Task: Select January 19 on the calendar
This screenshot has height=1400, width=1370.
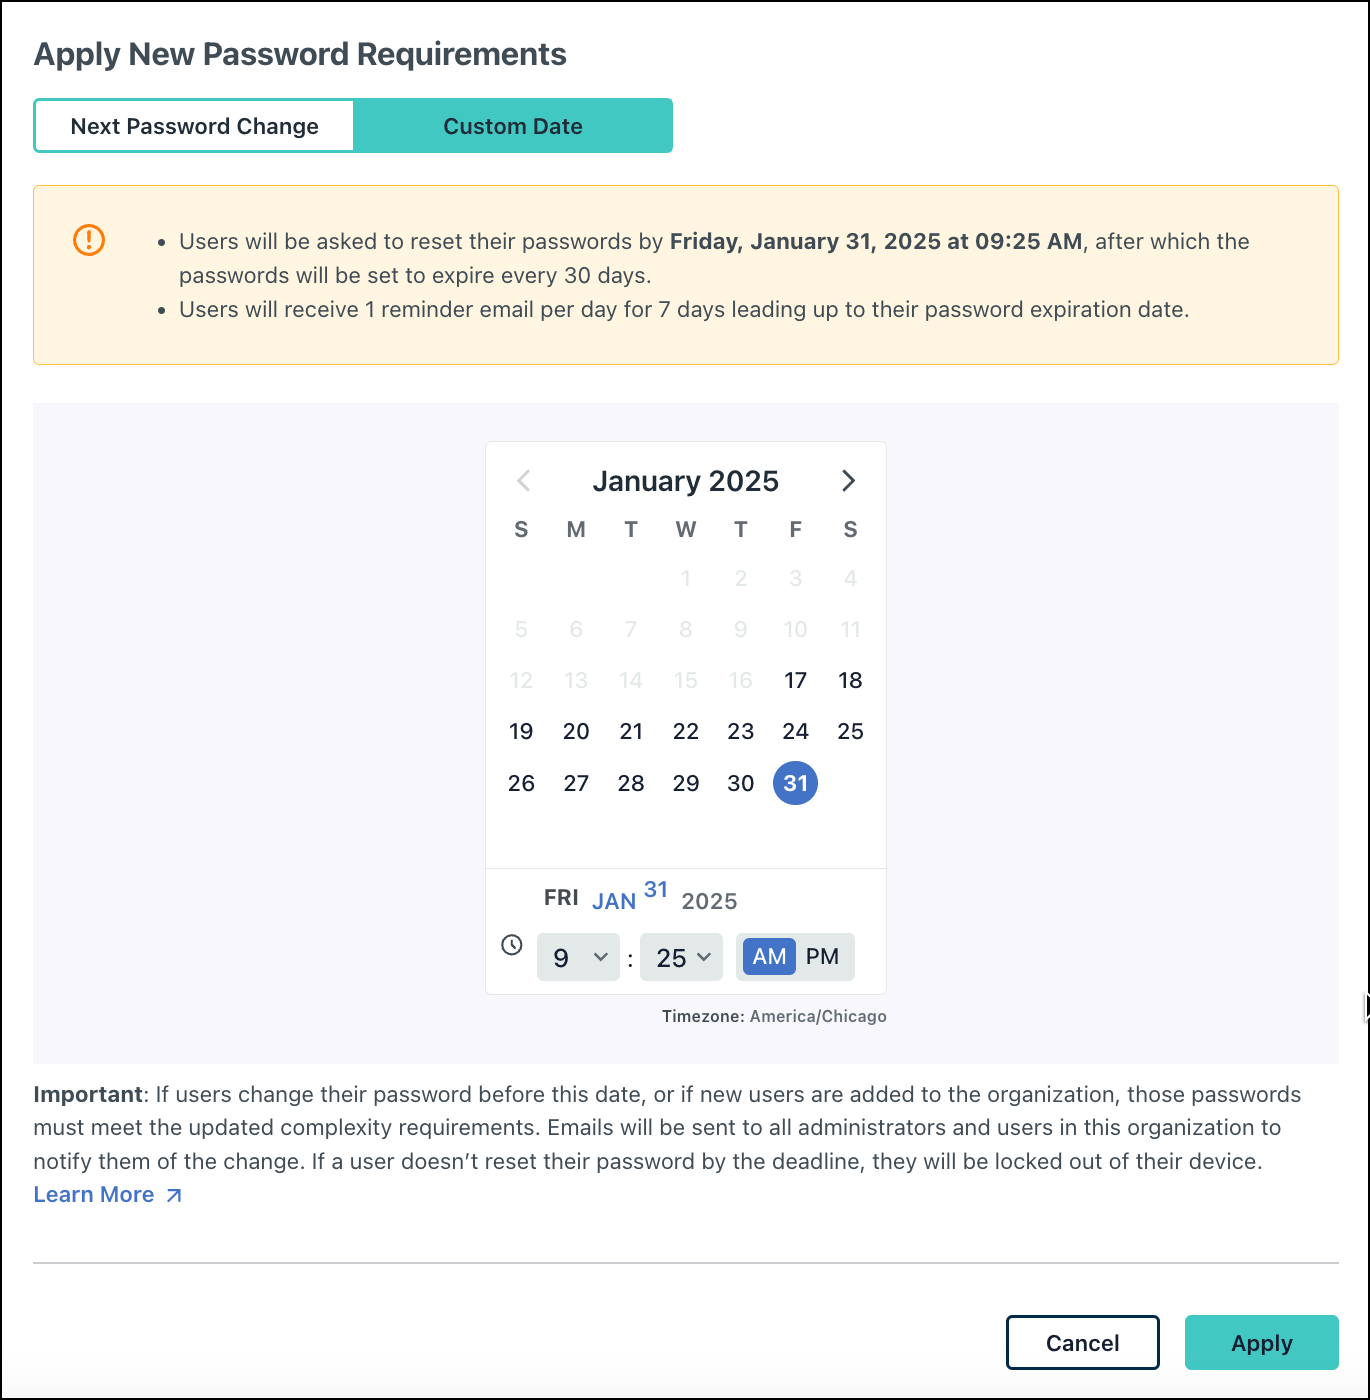Action: 521,731
